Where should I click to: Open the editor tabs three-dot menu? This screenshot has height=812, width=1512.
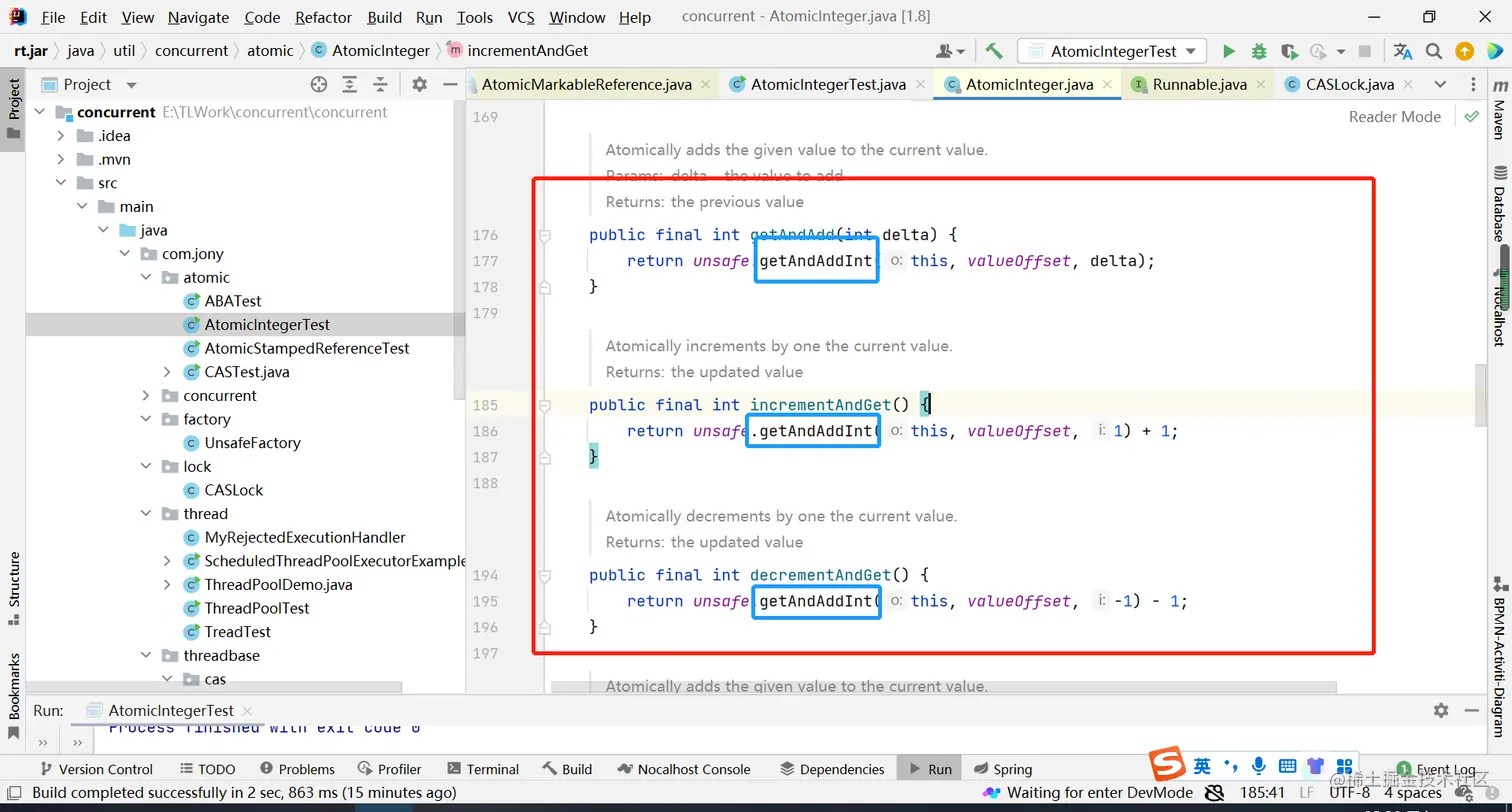click(1474, 84)
